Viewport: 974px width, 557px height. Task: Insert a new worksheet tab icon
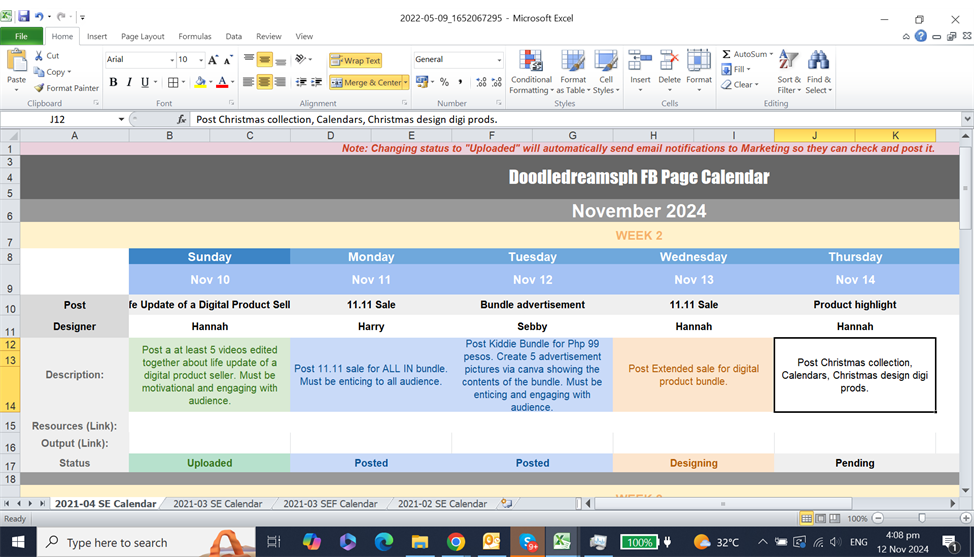507,504
